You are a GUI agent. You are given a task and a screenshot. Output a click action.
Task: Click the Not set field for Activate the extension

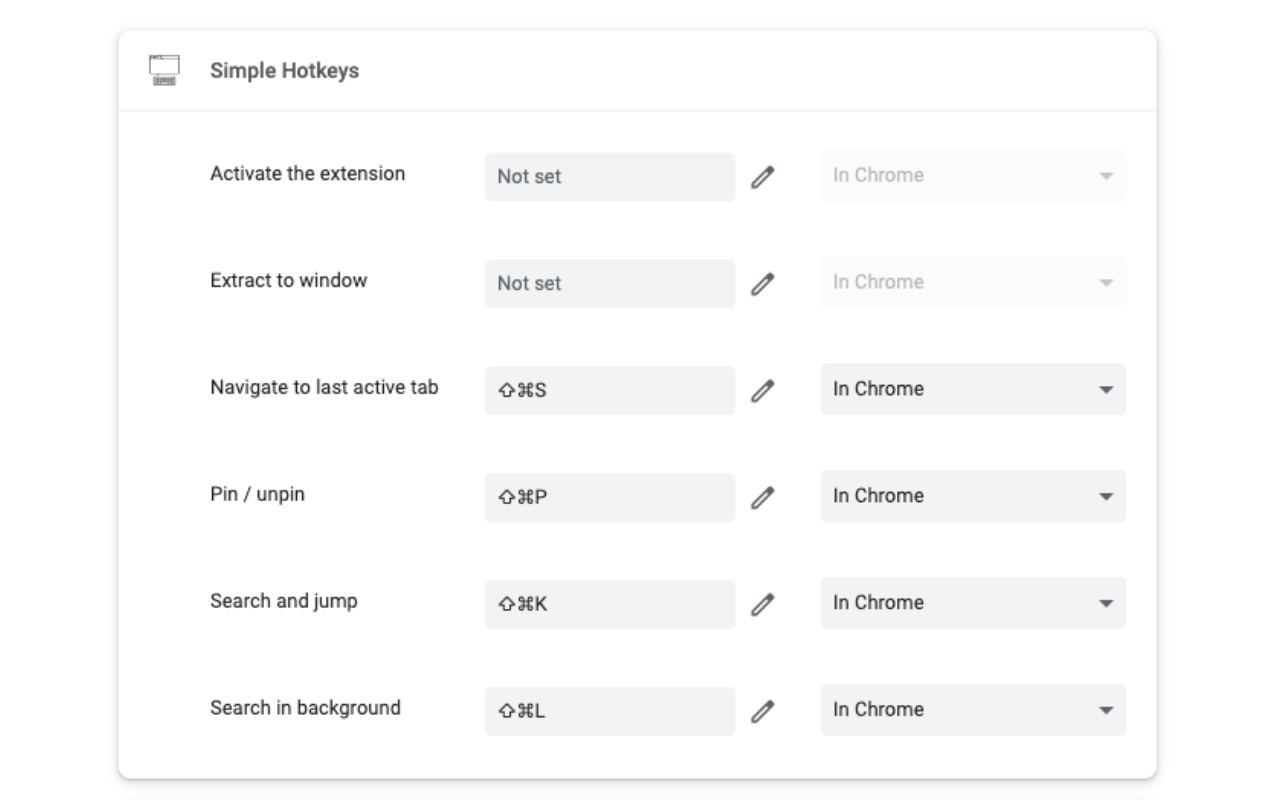pos(609,176)
